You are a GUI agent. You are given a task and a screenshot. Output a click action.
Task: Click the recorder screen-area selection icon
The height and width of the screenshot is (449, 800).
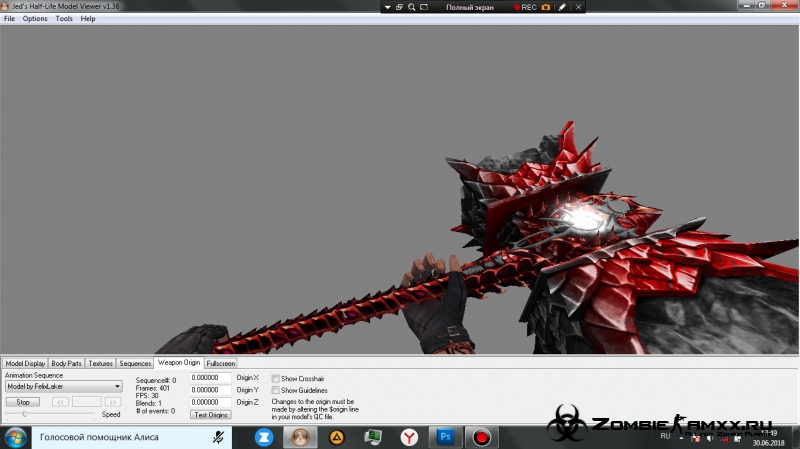(x=424, y=7)
